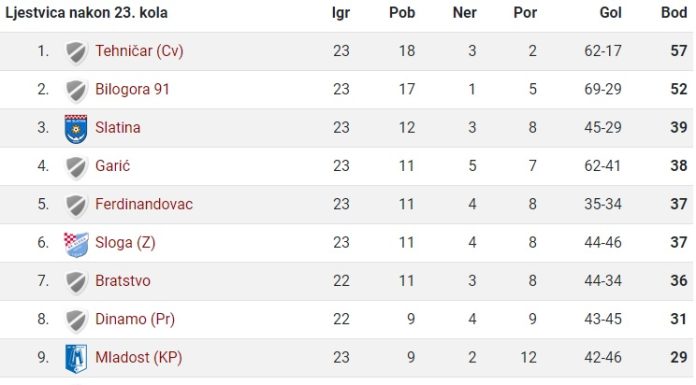The image size is (696, 385).
Task: Click the Sloga (Z) checkered crest
Action: coord(76,244)
